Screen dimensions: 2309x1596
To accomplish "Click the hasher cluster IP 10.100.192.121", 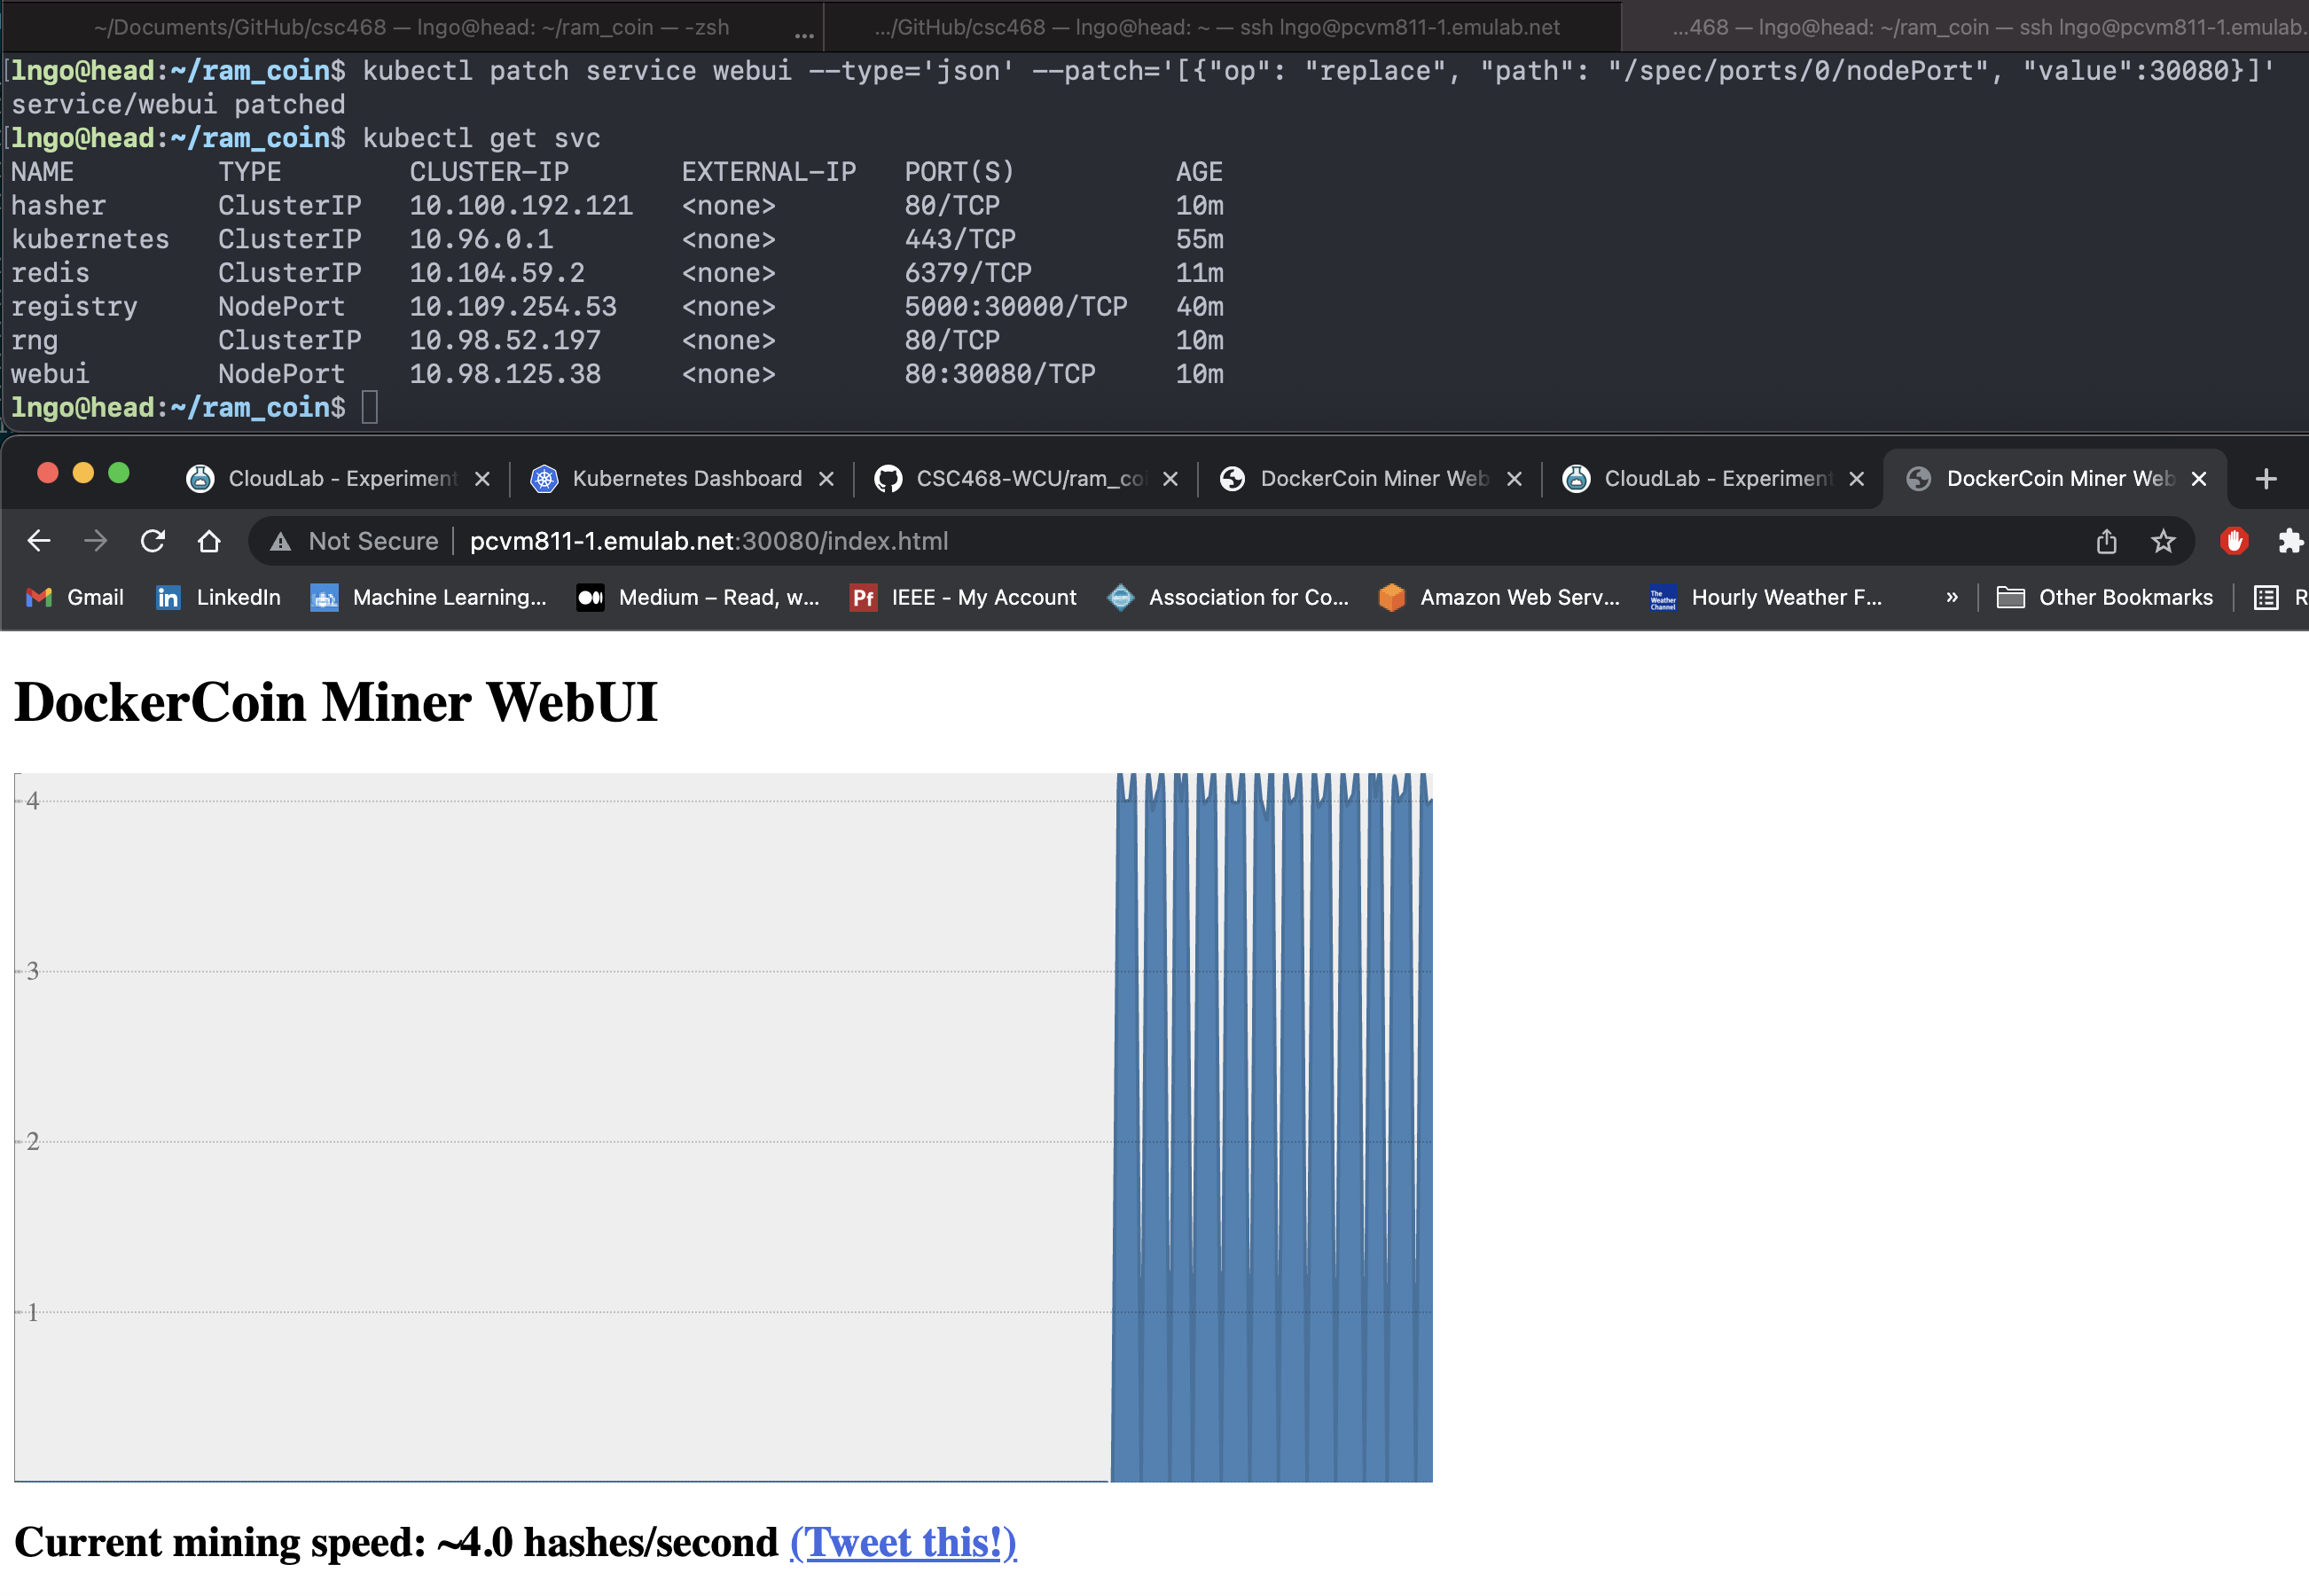I will pos(521,206).
